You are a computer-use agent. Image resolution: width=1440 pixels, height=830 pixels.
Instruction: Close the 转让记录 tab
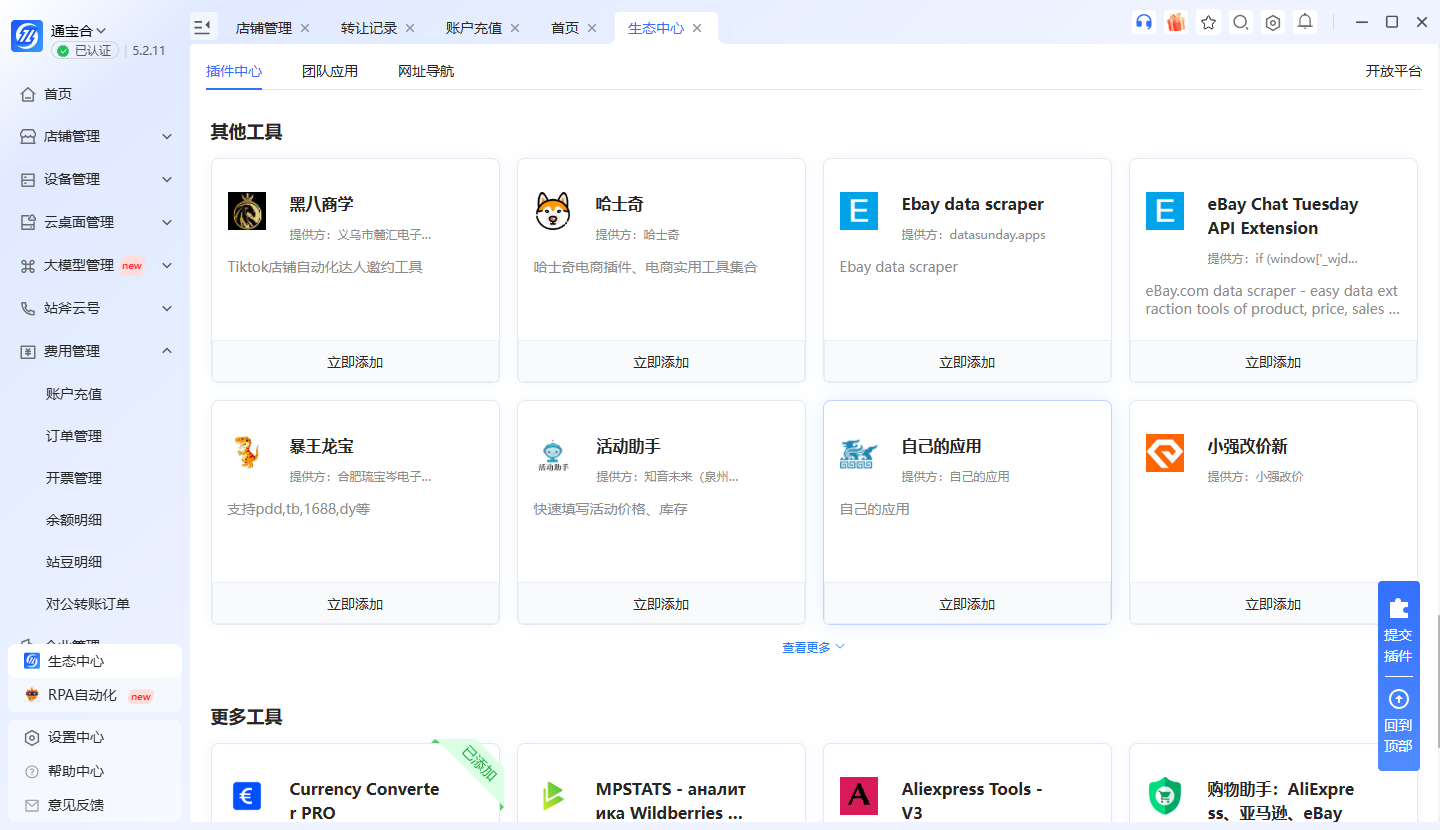pos(410,28)
